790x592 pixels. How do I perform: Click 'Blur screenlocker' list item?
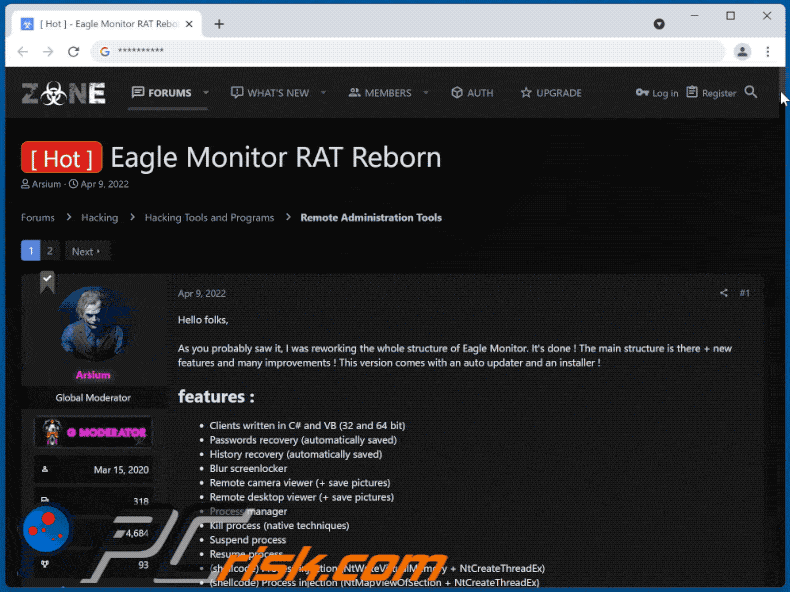click(248, 469)
